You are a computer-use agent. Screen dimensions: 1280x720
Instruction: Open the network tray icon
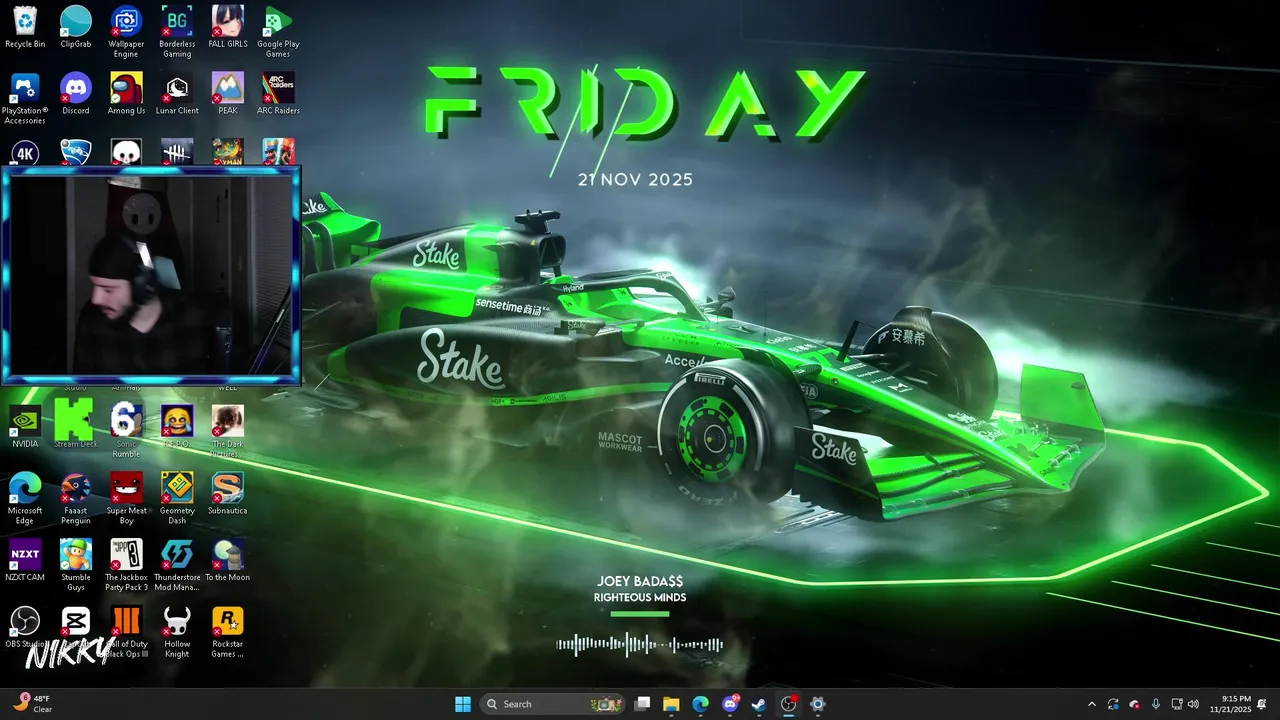1177,704
